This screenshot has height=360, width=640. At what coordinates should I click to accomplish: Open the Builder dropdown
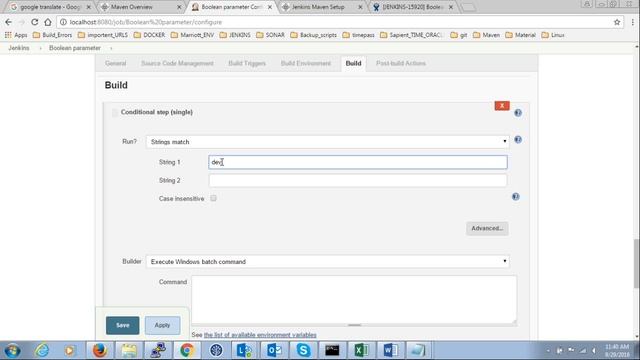(x=328, y=261)
